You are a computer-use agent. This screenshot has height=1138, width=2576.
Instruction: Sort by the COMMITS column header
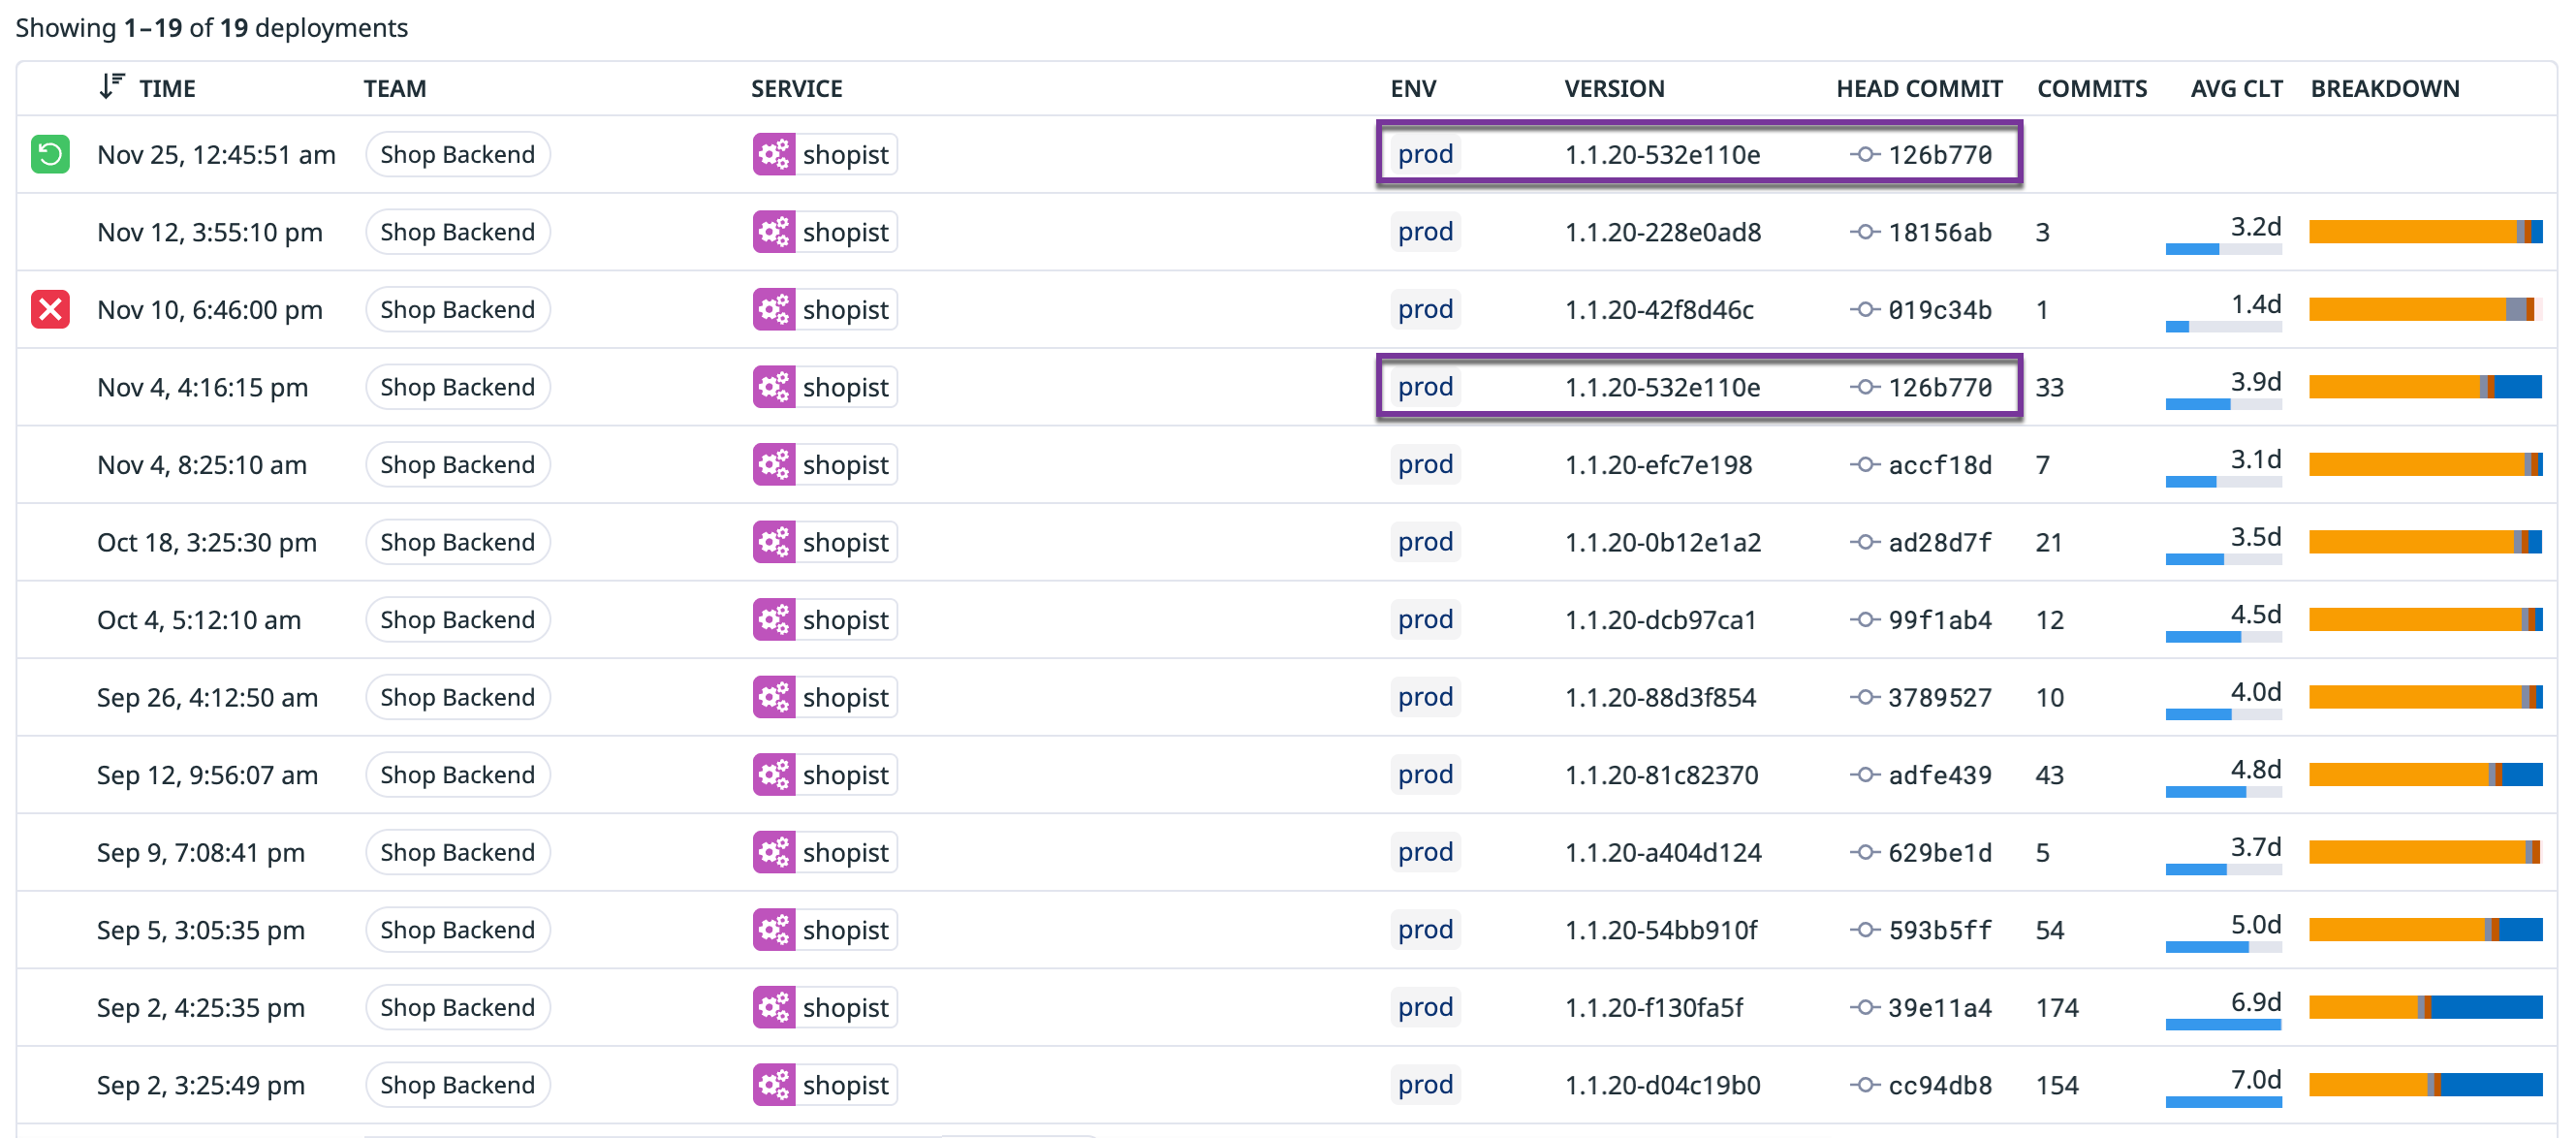tap(2091, 89)
